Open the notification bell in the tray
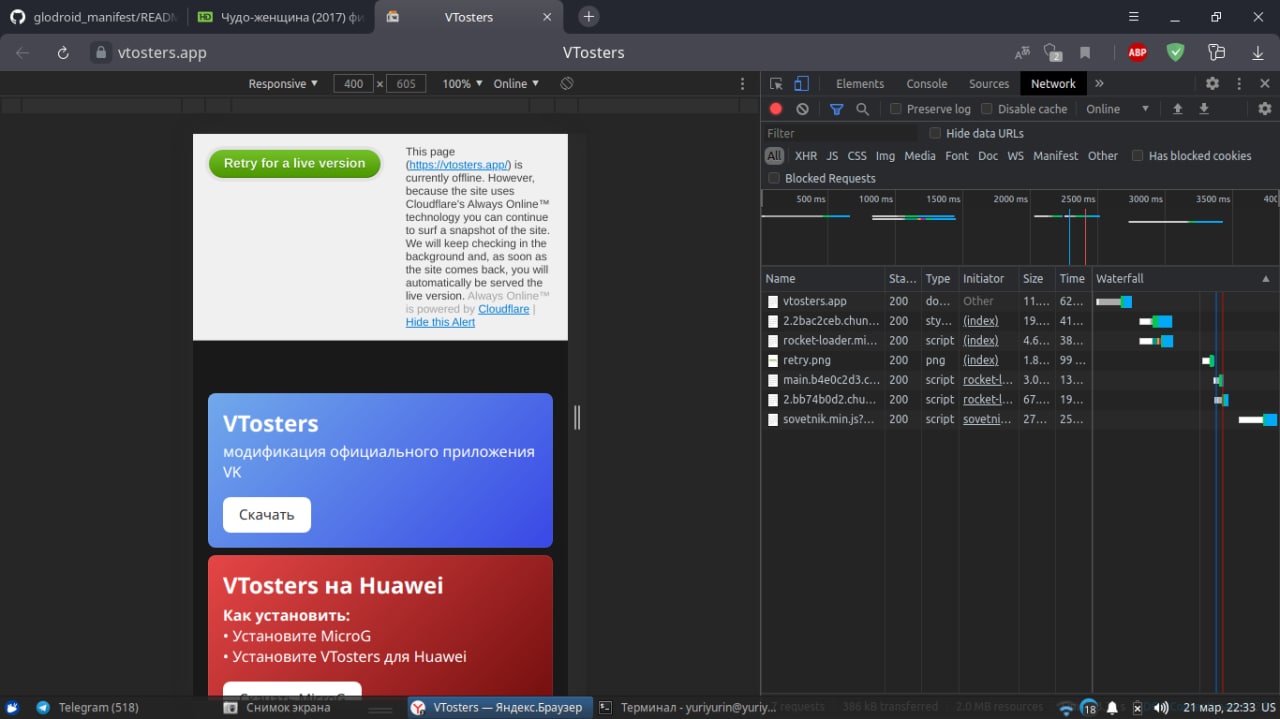This screenshot has width=1280, height=719. point(1112,708)
